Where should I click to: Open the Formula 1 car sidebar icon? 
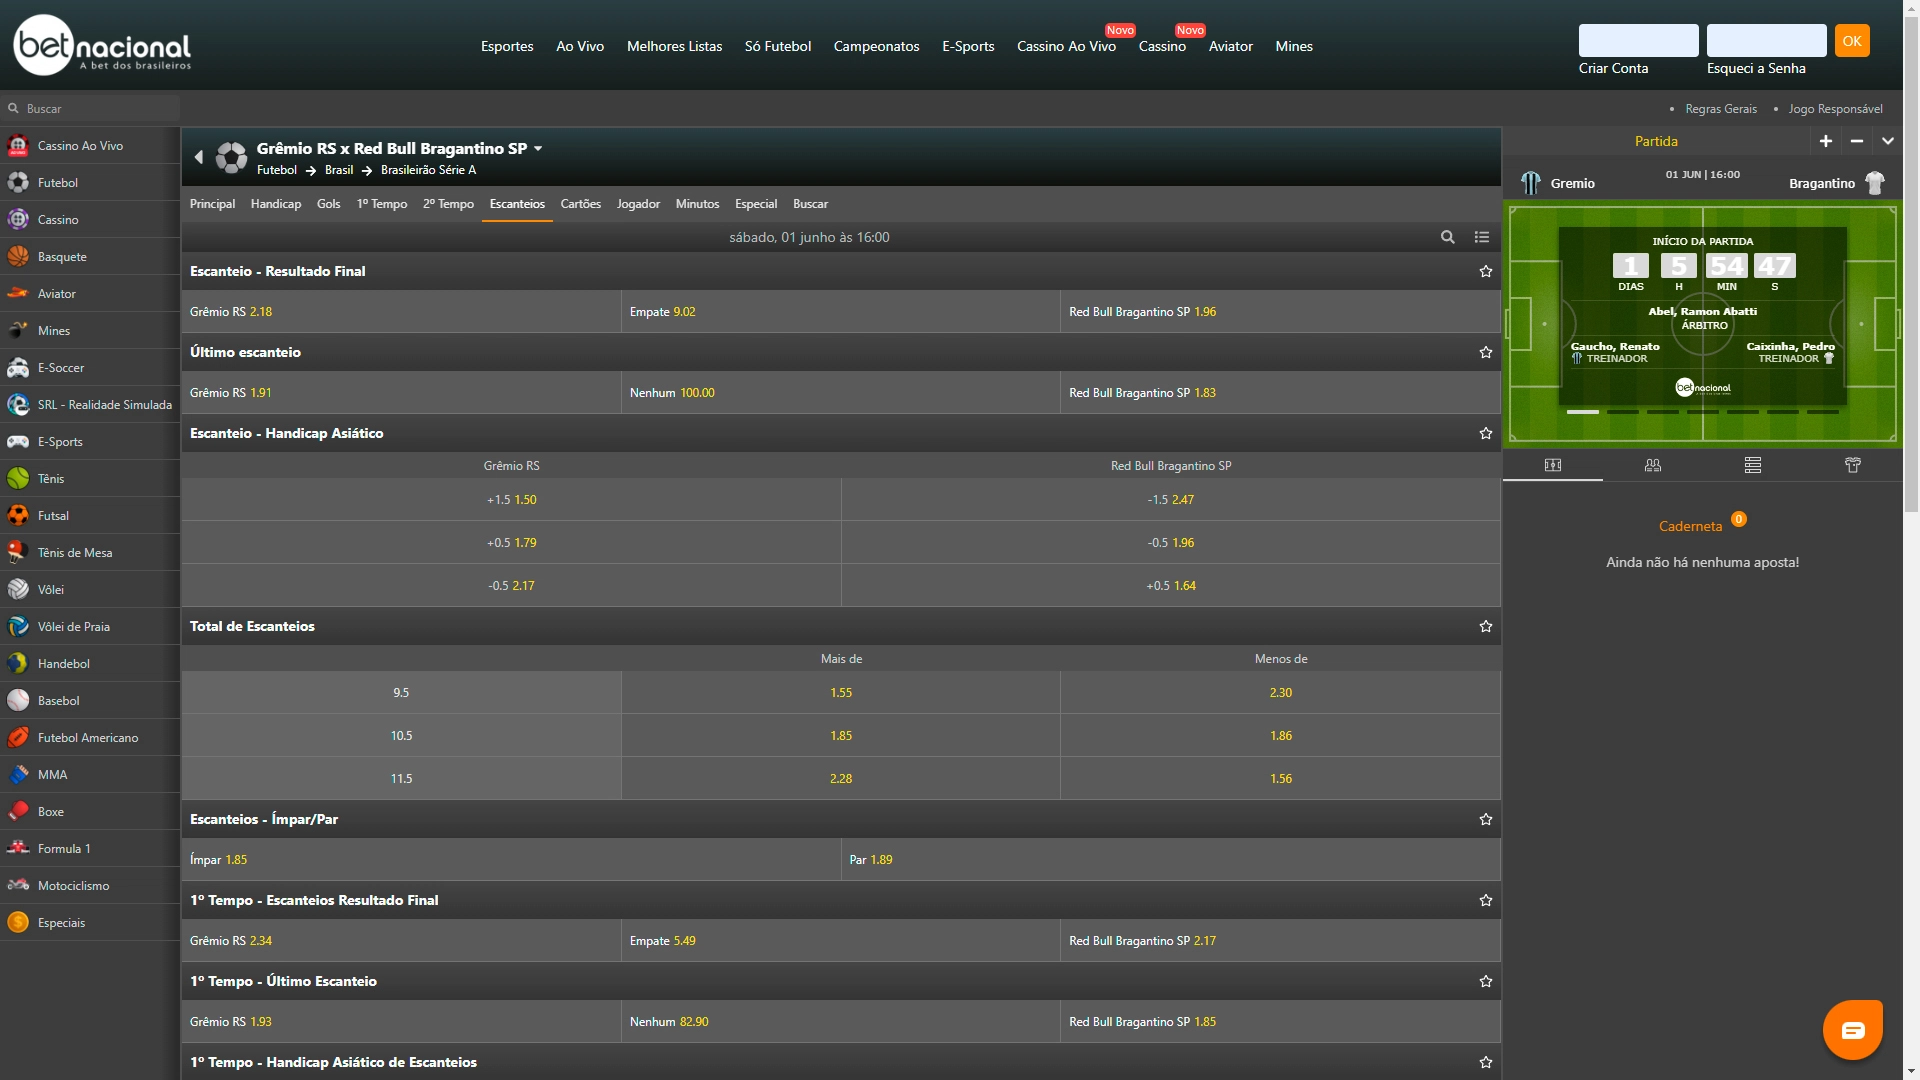click(x=18, y=849)
